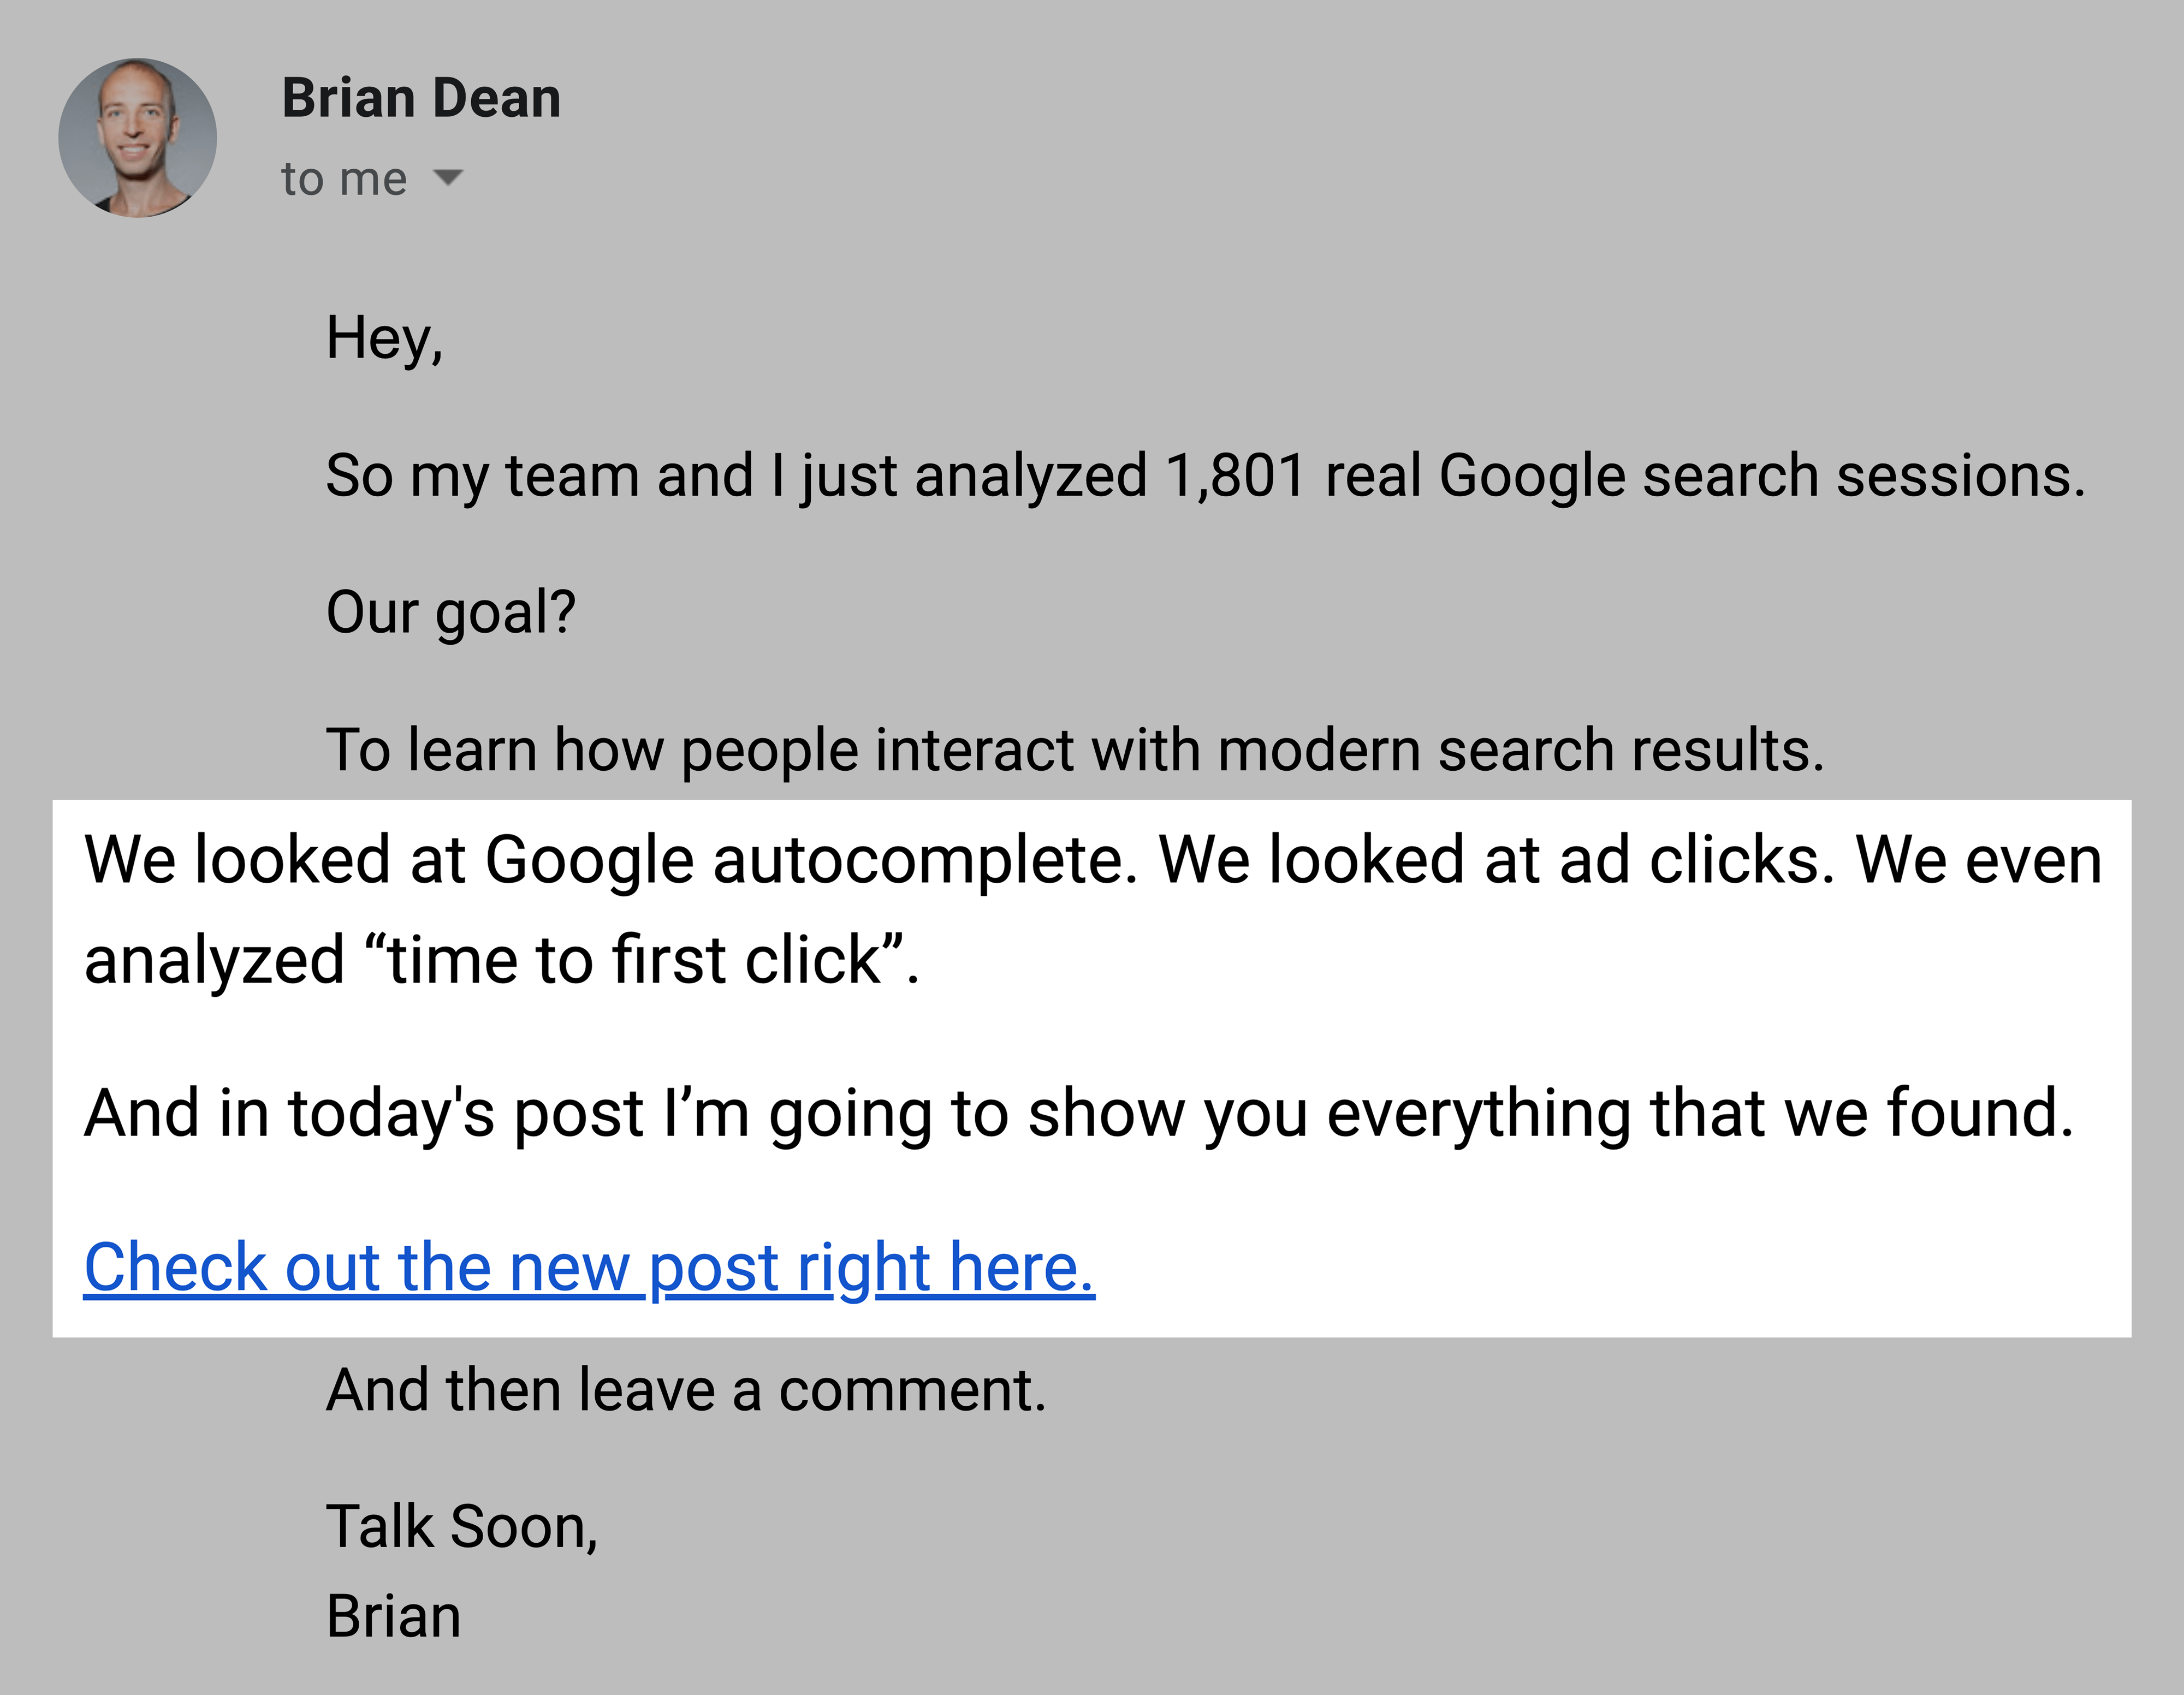Click the 'Hey,' greeting line
The height and width of the screenshot is (1695, 2184).
click(384, 338)
